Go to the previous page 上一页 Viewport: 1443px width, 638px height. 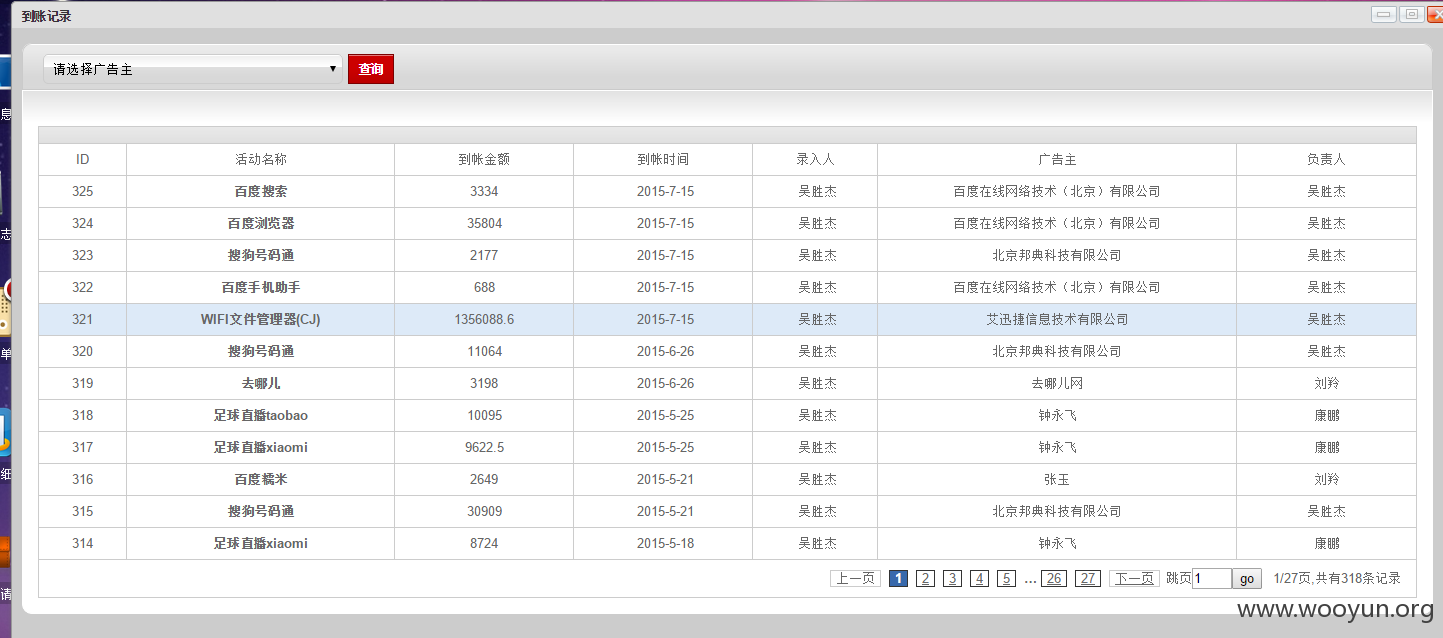tap(855, 578)
